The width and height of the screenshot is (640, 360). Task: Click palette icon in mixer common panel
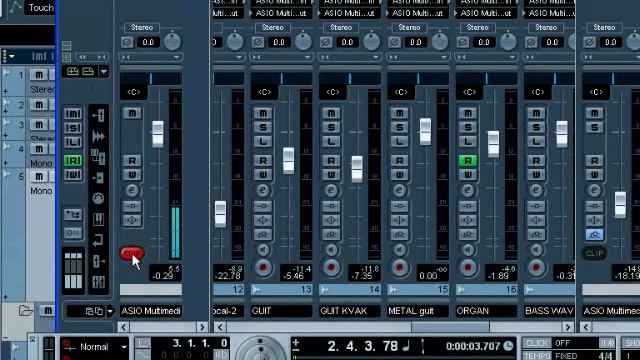point(98,198)
